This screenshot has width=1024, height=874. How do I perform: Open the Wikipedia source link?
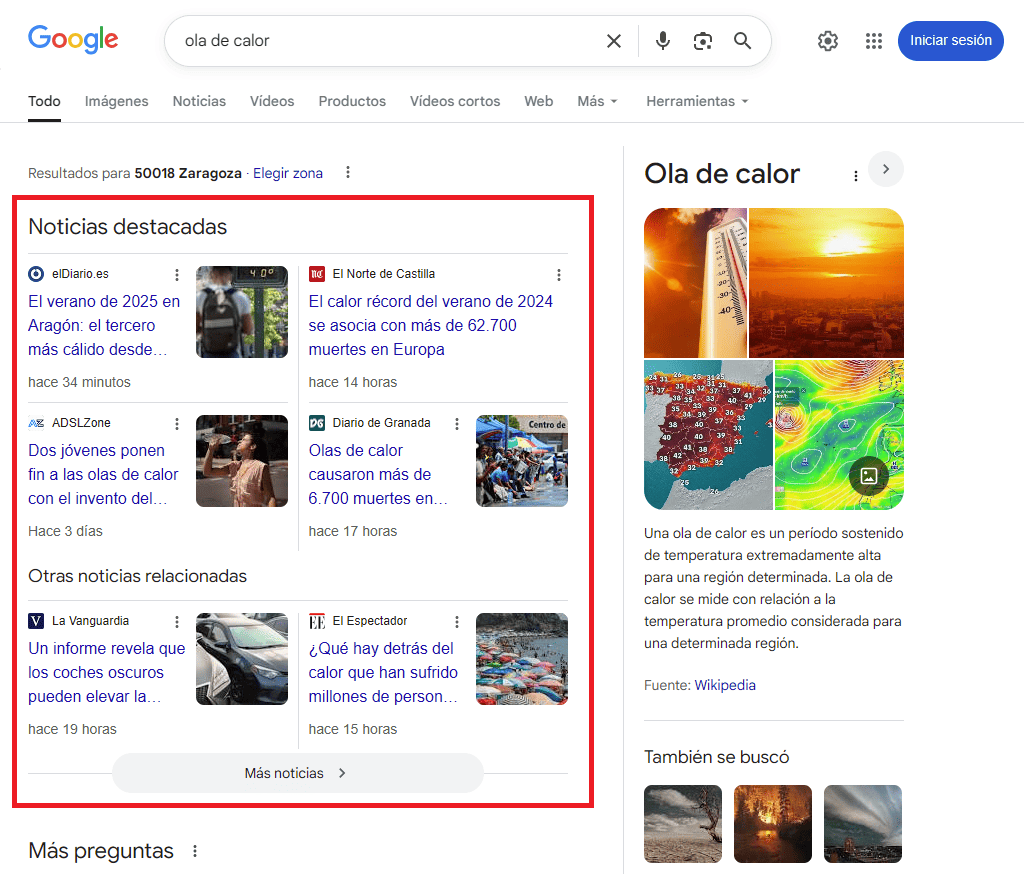[x=725, y=685]
